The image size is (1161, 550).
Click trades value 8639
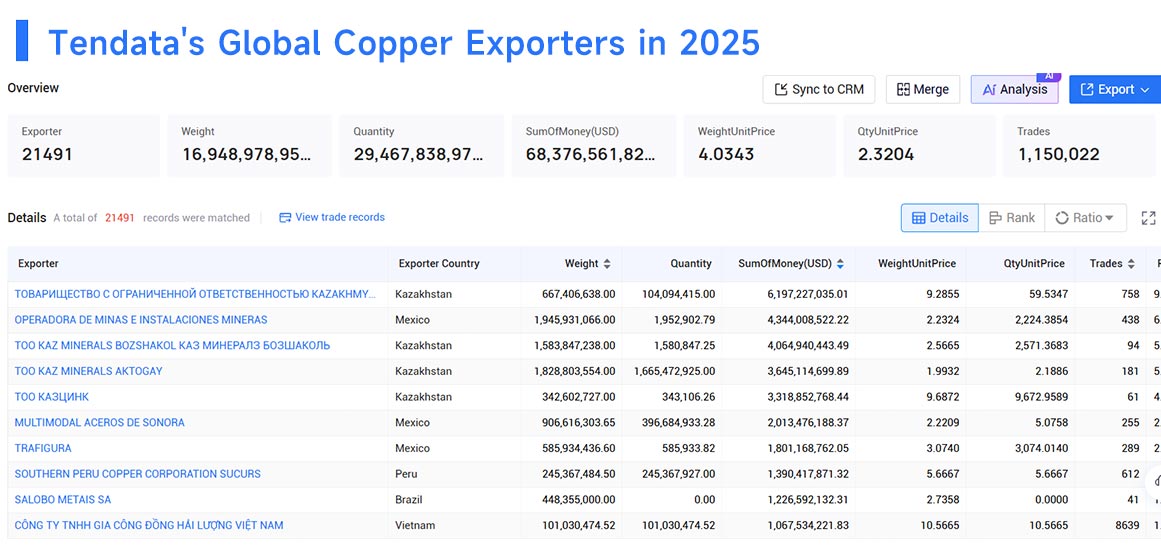[1128, 526]
